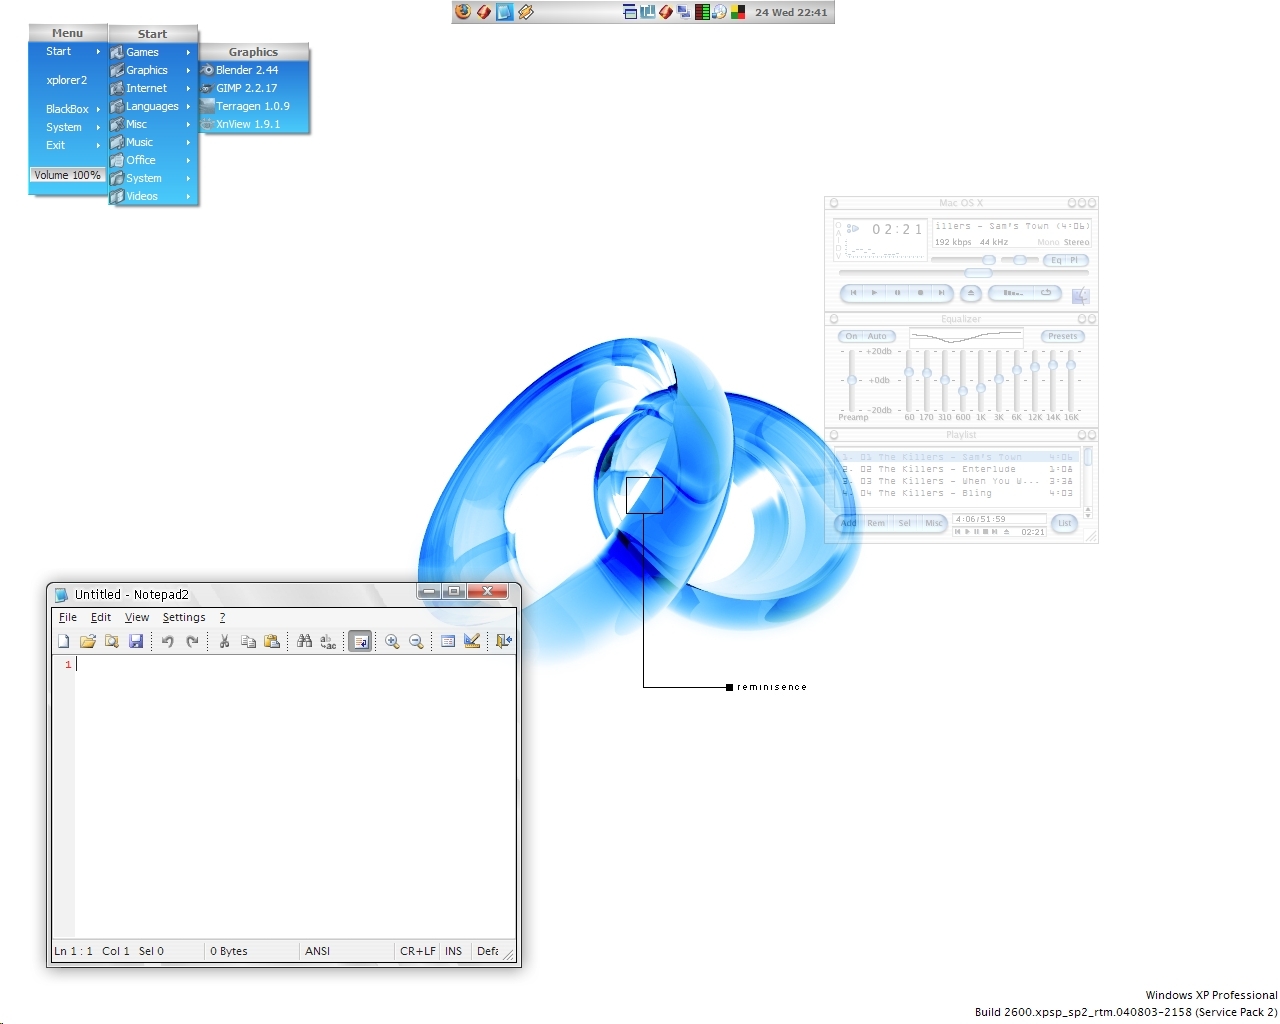Click the Zoom Out magnifier in Notepad2
1280x1024 pixels.
coord(416,641)
